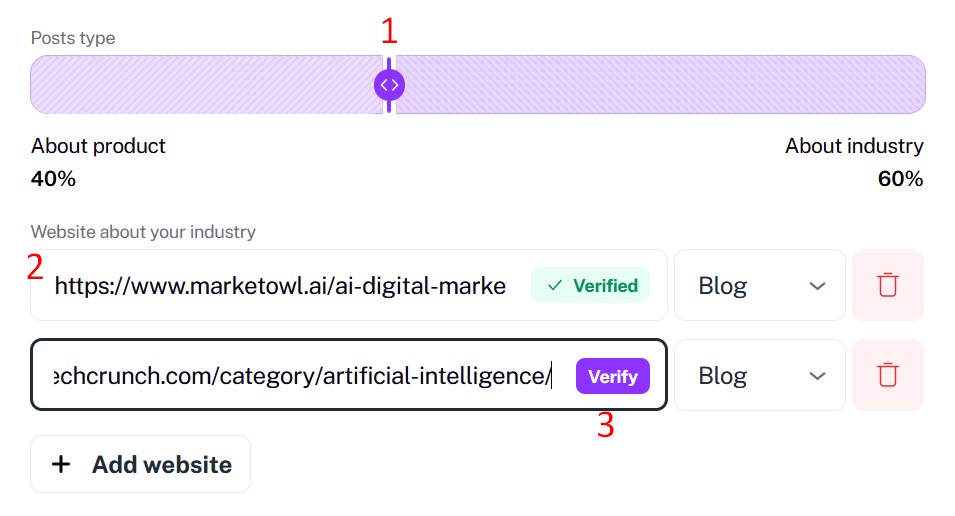Click the checkmark icon in Verified badge
Viewport: 955px width, 516px height.
click(x=555, y=285)
